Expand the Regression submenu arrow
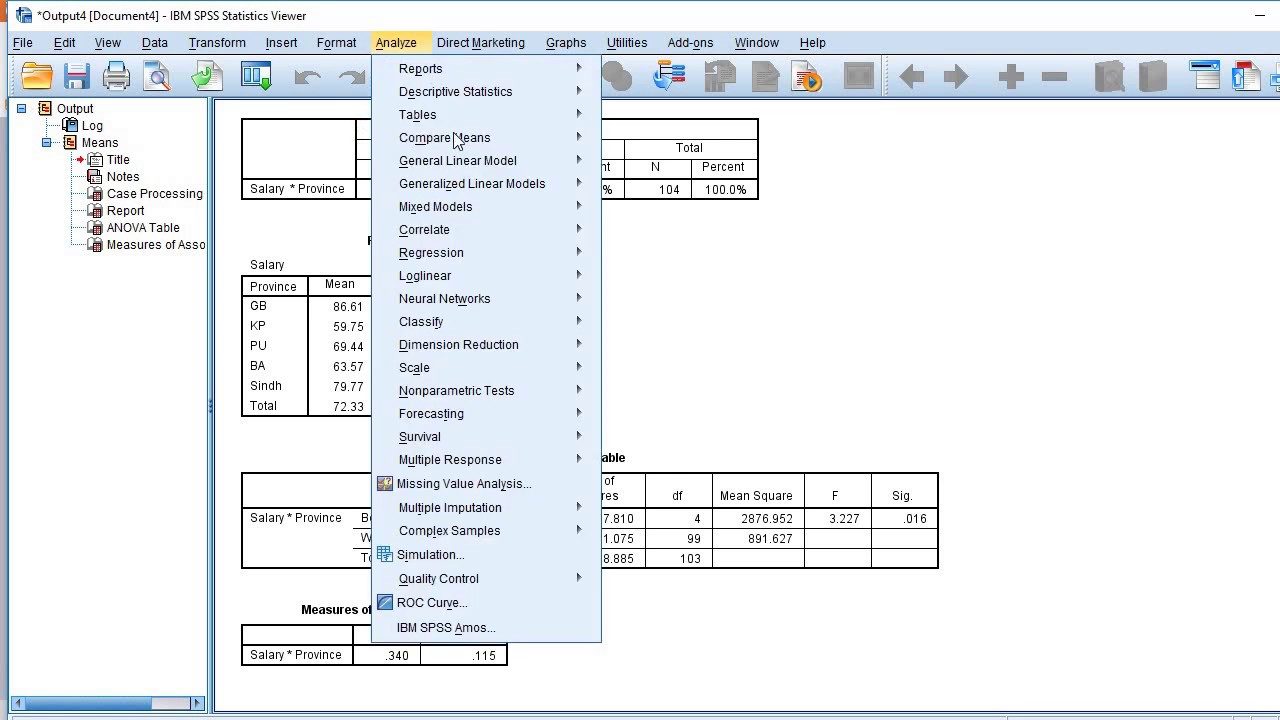 [579, 252]
